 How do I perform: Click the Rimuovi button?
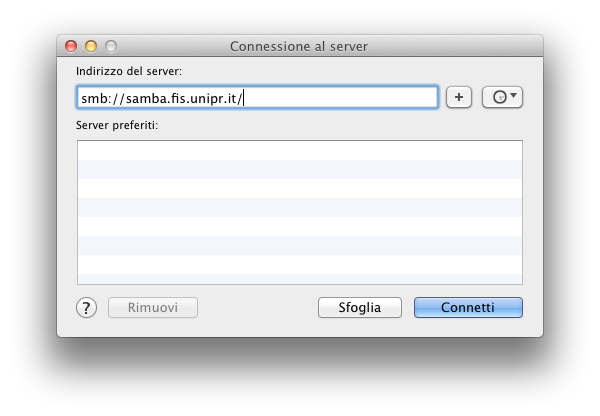point(153,308)
